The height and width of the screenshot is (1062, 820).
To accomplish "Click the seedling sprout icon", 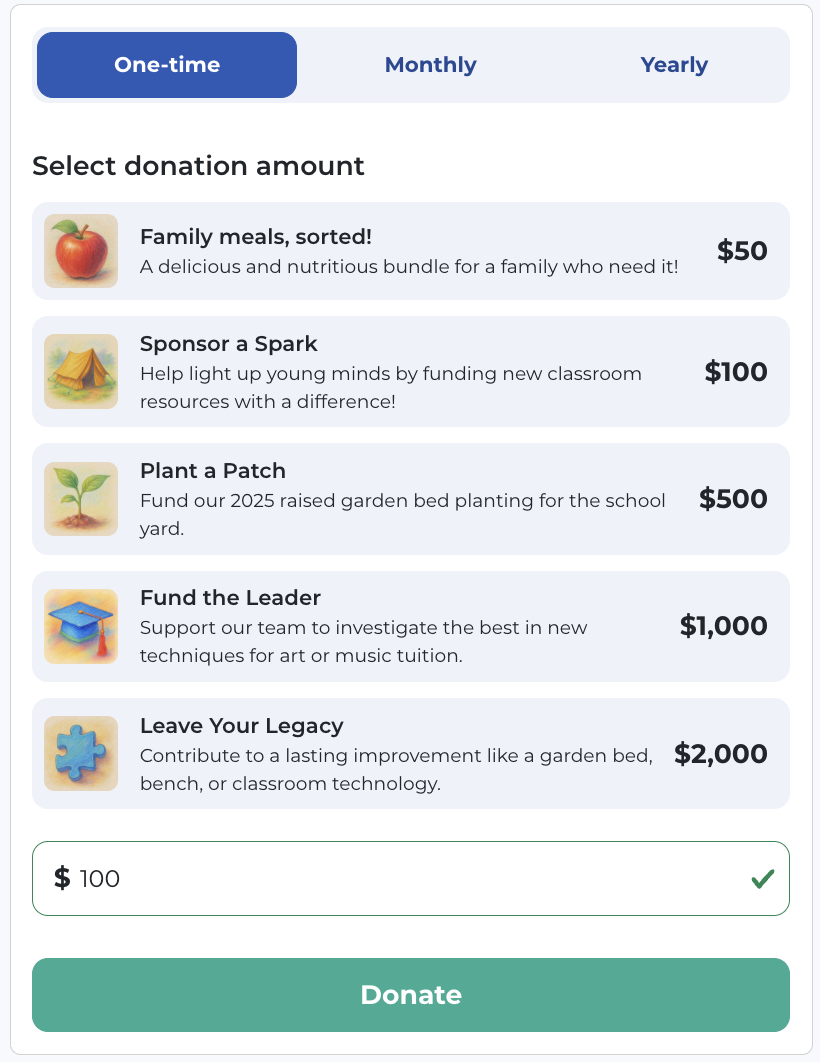I will click(x=81, y=499).
